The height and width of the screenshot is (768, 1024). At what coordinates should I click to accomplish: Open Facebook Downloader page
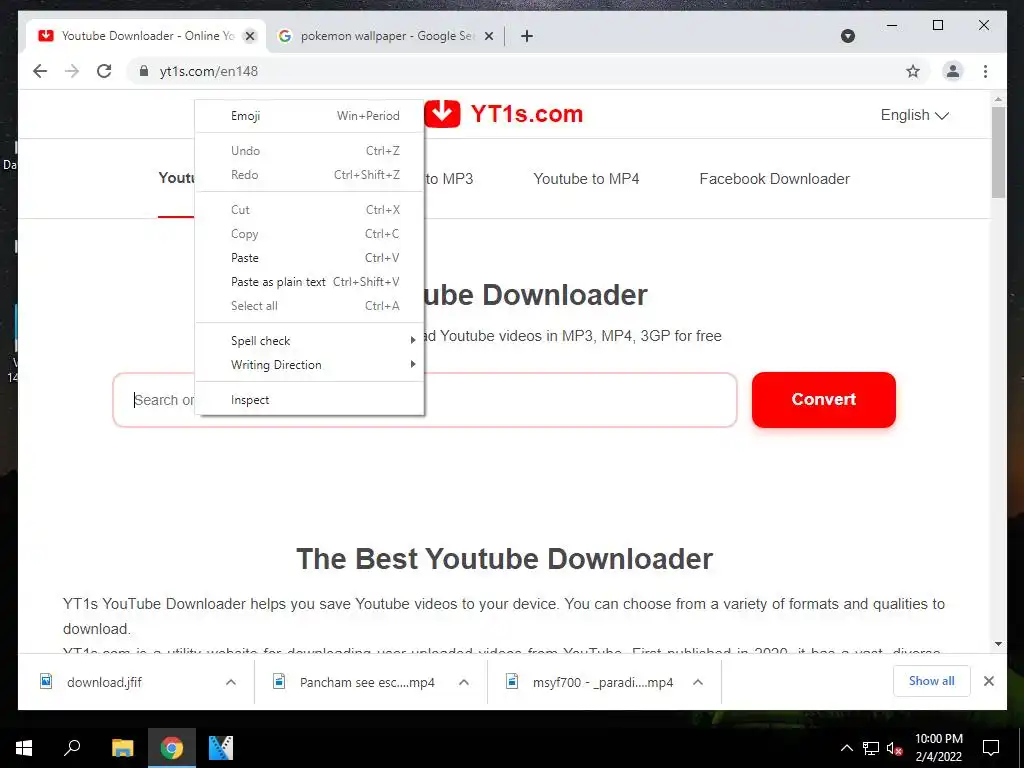tap(775, 179)
